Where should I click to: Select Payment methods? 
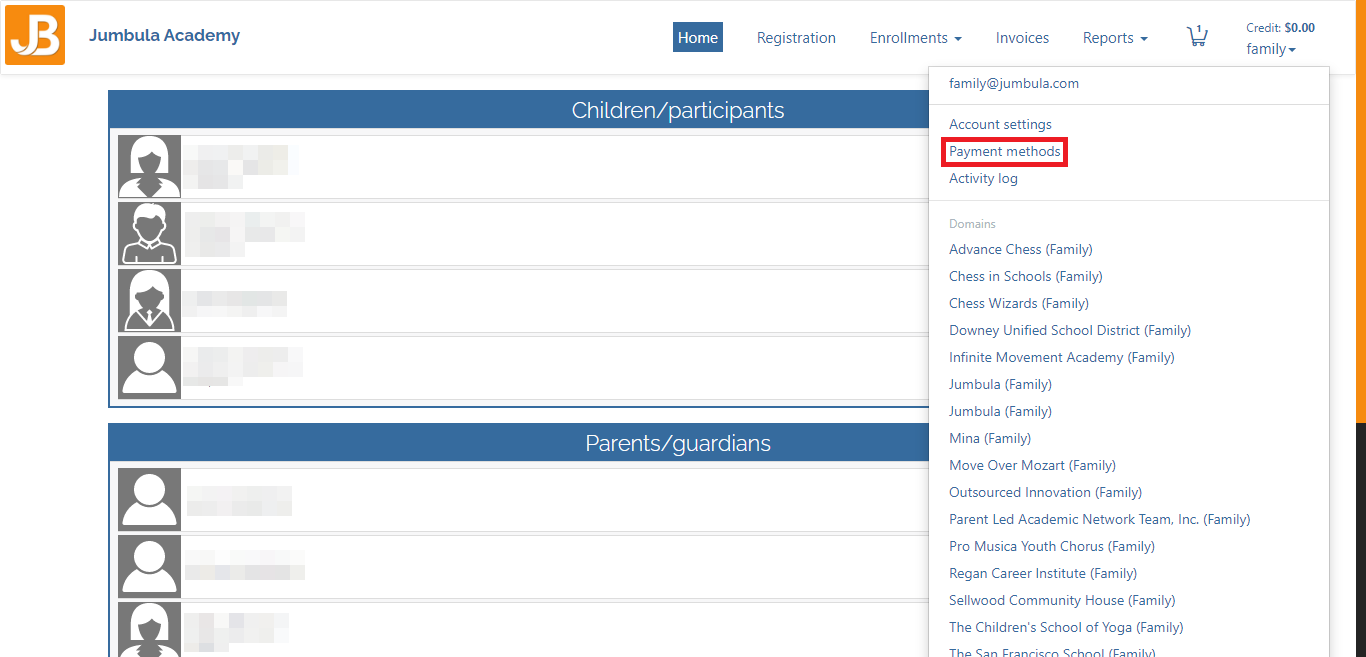(x=1005, y=152)
